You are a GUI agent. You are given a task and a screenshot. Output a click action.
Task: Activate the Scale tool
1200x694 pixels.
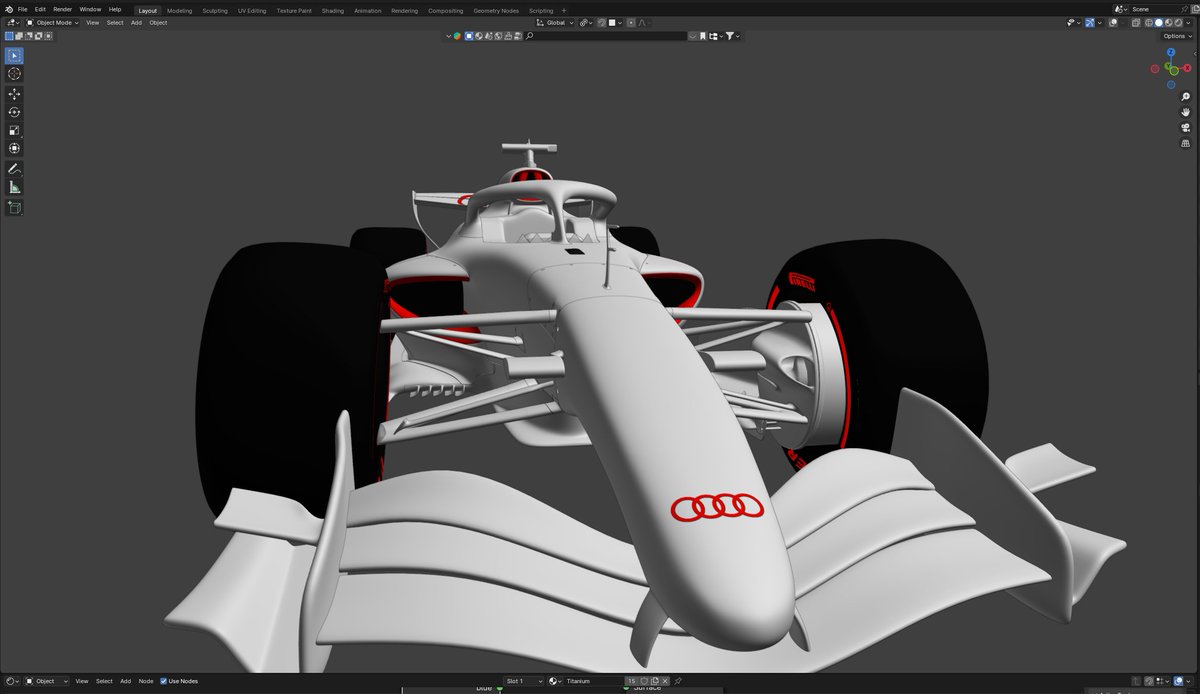pos(14,130)
